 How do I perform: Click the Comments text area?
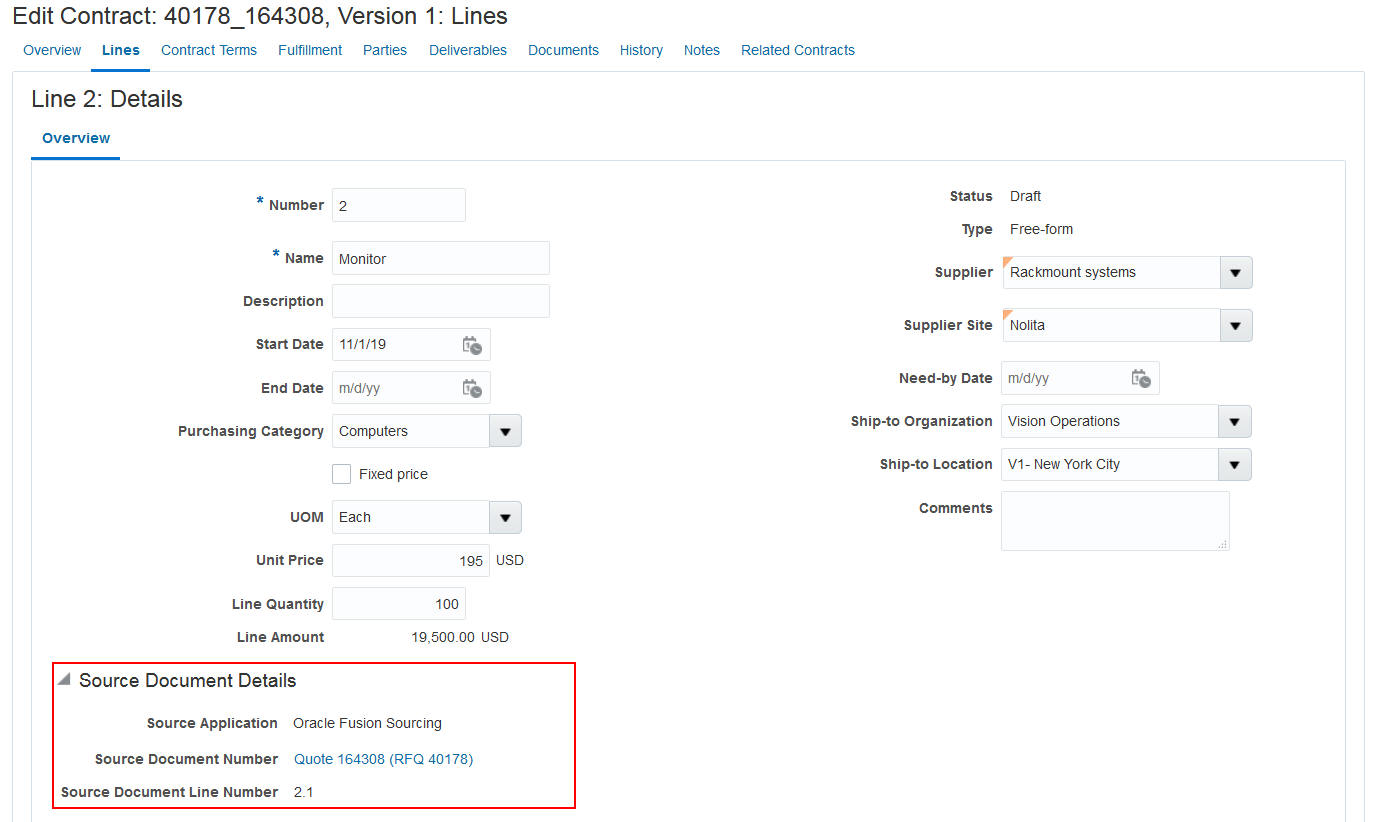(x=1115, y=520)
